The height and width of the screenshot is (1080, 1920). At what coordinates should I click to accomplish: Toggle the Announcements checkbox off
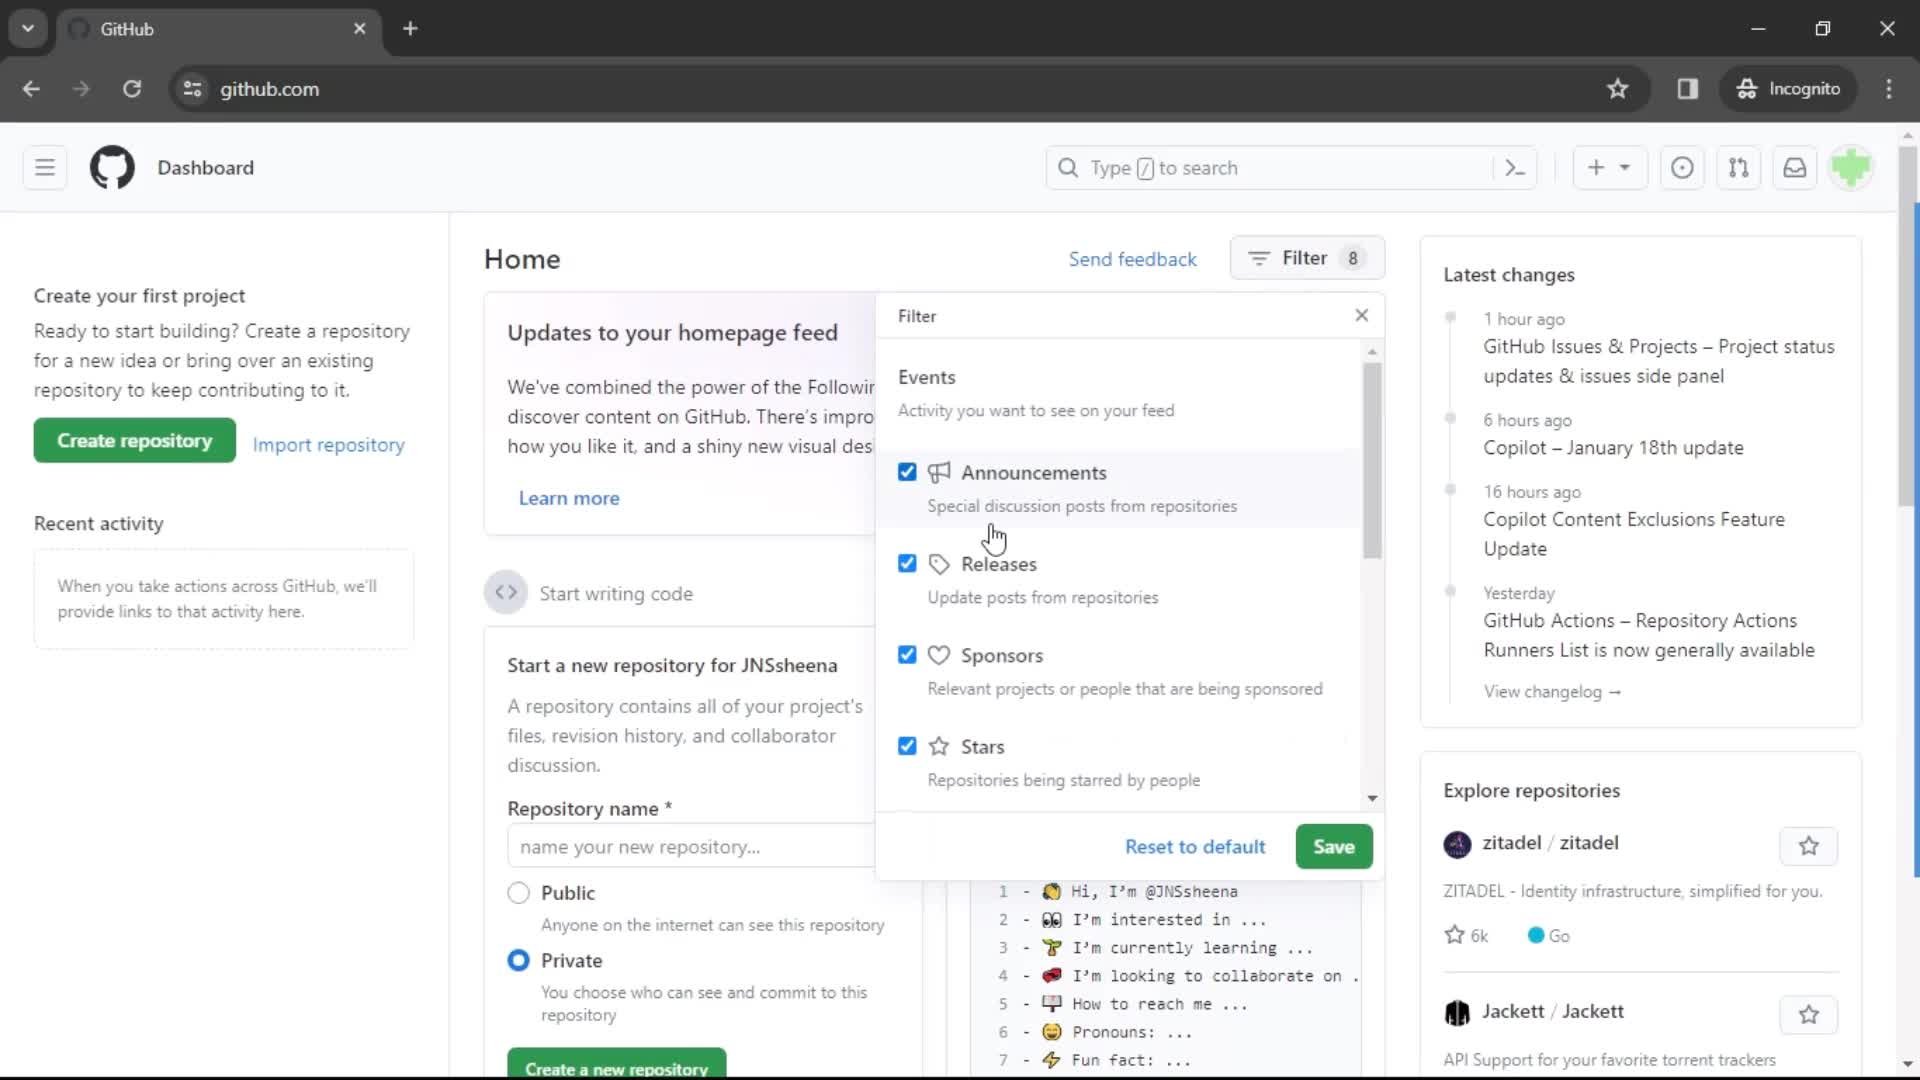[x=907, y=471]
